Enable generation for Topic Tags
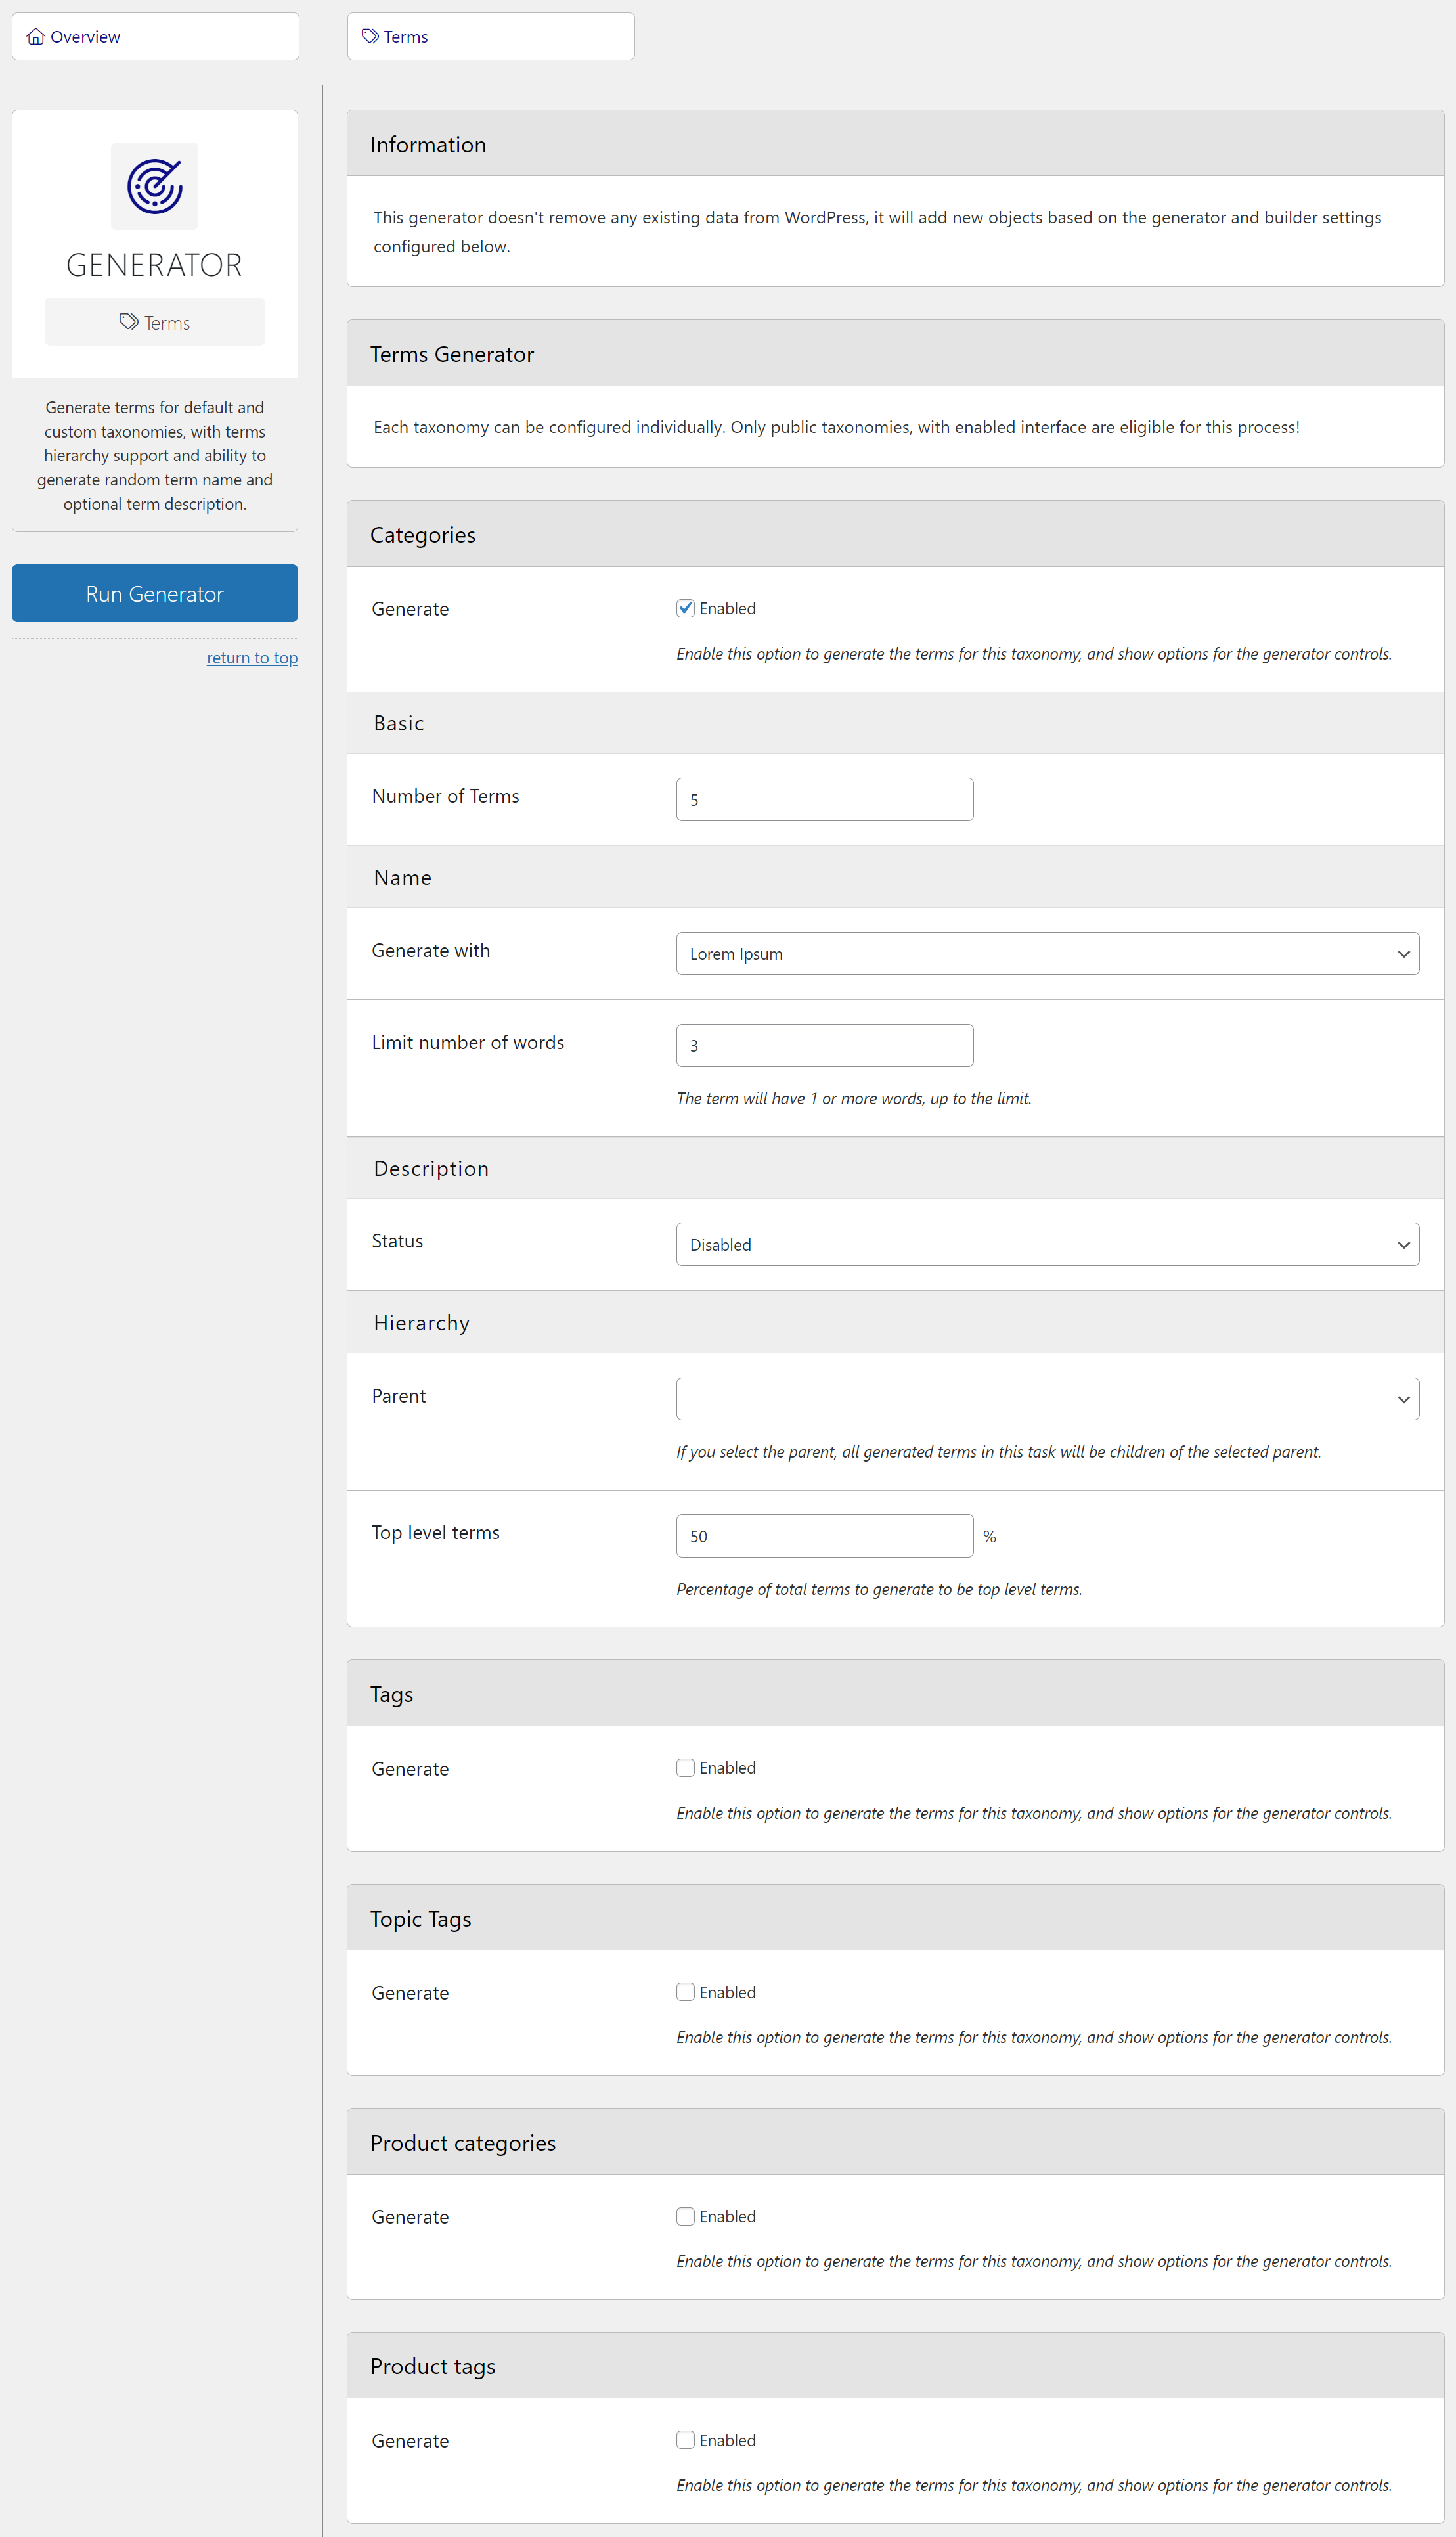Screen dimensions: 1456x2537 [x=685, y=1991]
